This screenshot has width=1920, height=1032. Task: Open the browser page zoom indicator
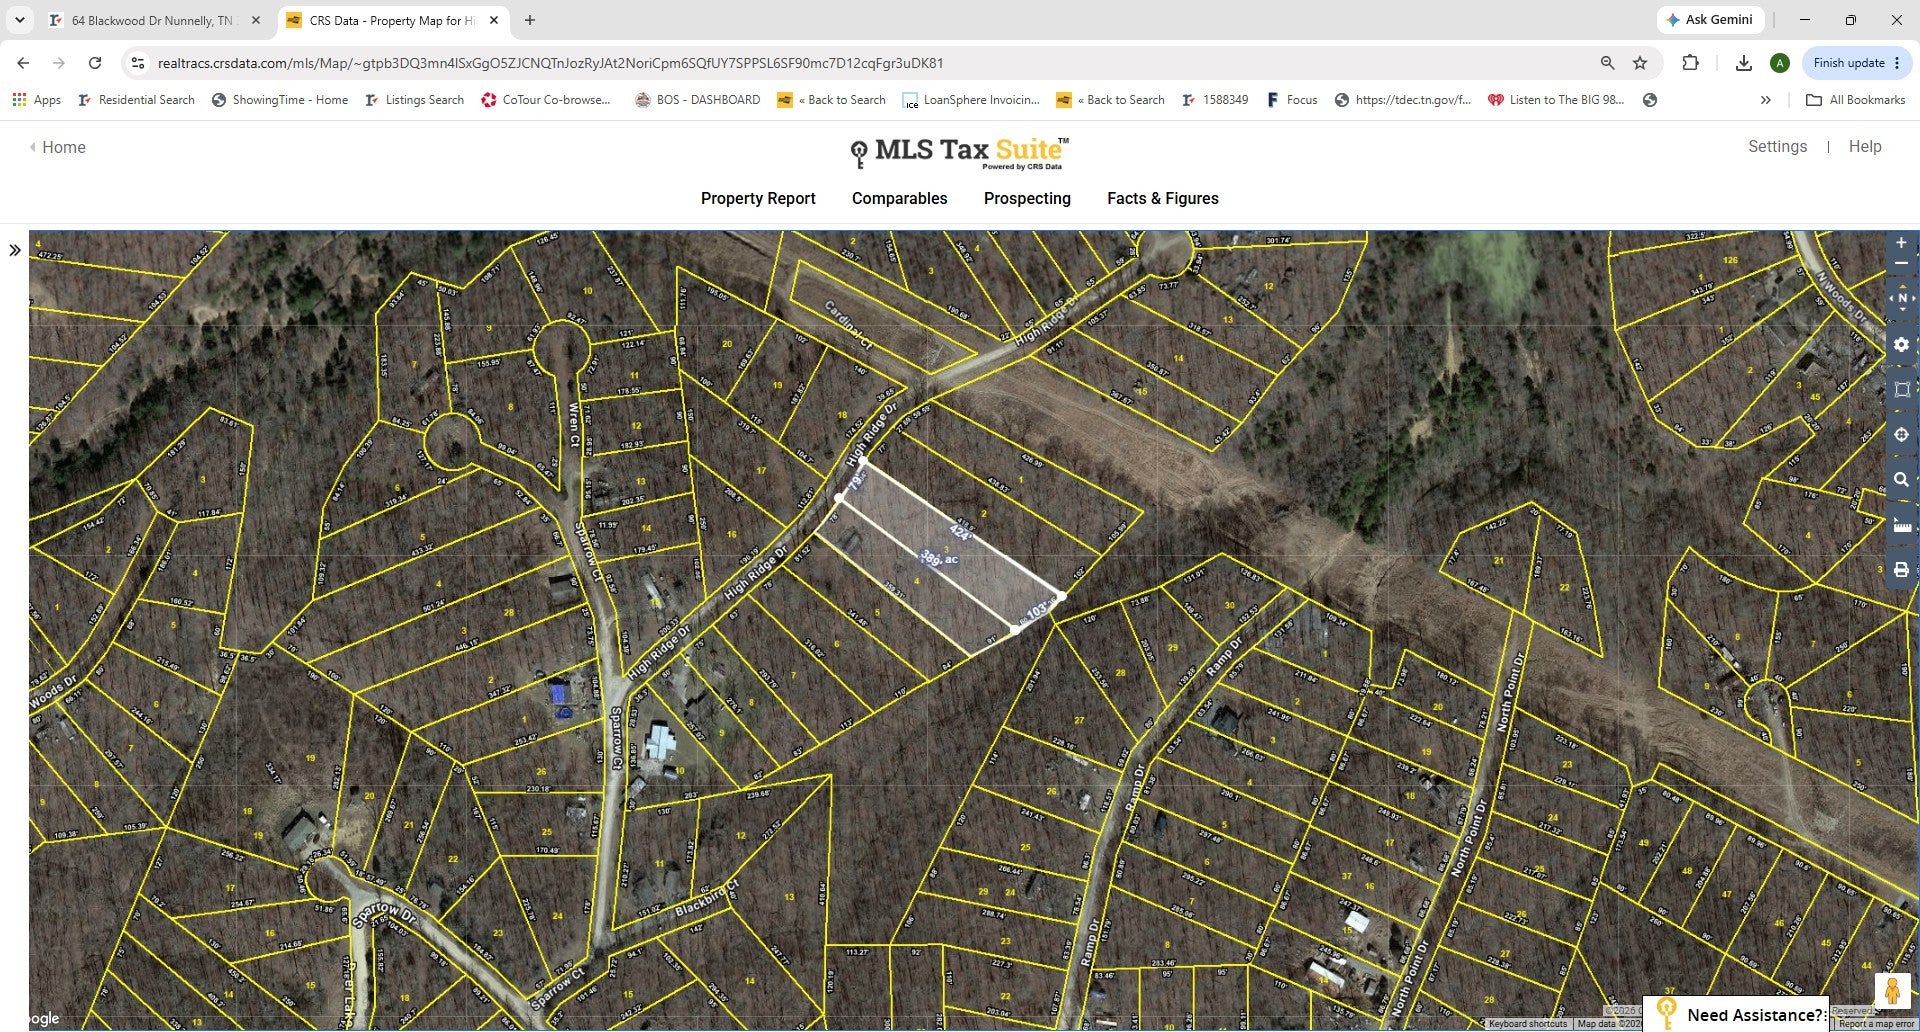pos(1607,63)
